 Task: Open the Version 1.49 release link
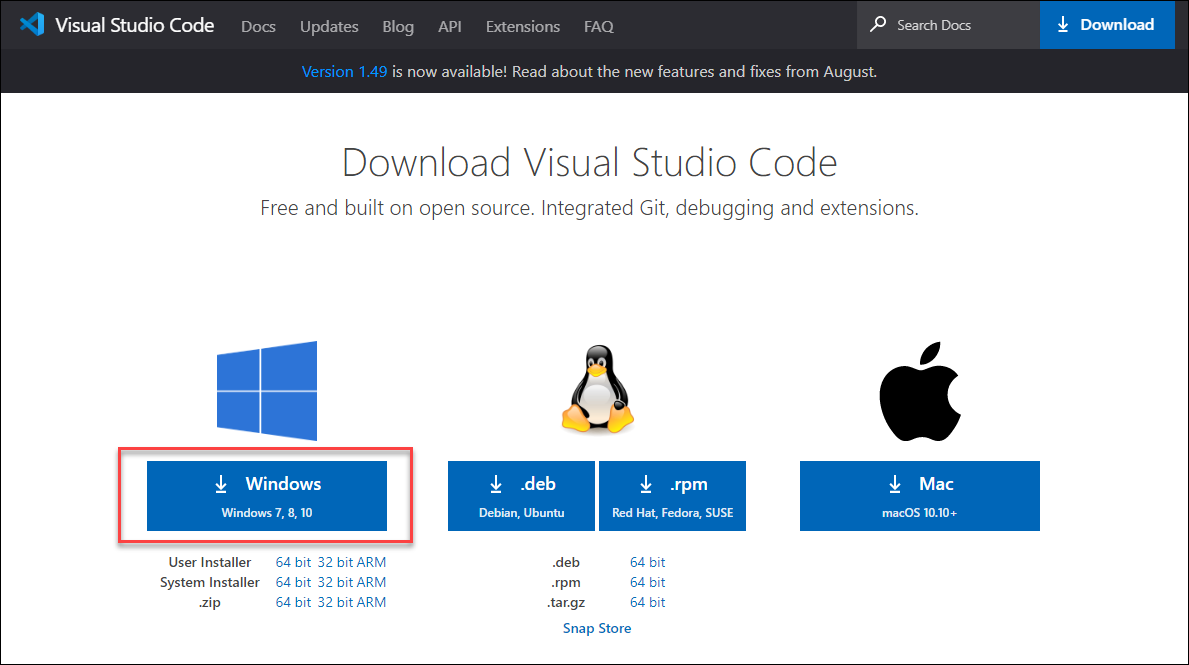(x=344, y=71)
